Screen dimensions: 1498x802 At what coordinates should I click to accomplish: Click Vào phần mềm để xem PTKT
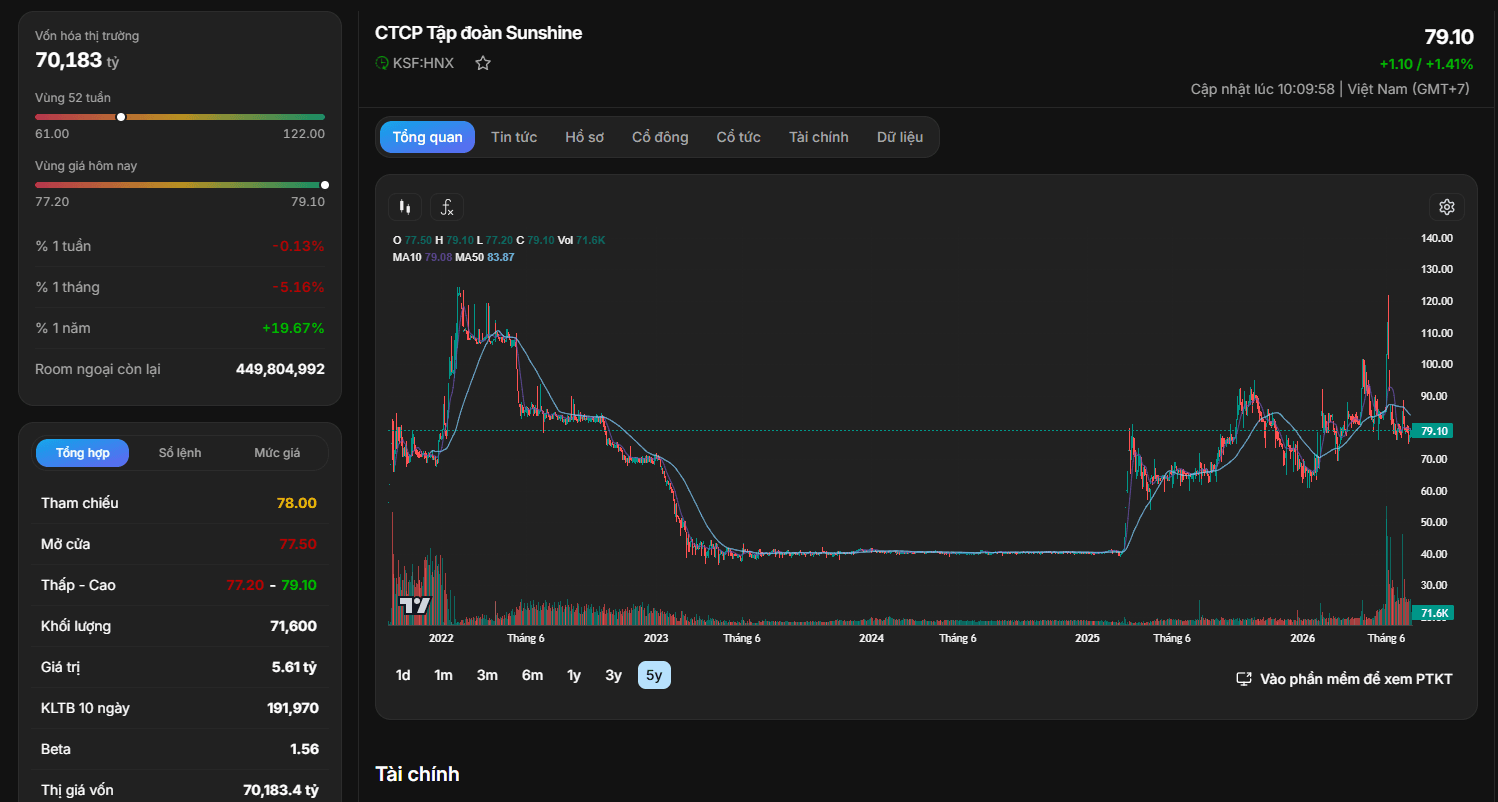pyautogui.click(x=1356, y=679)
